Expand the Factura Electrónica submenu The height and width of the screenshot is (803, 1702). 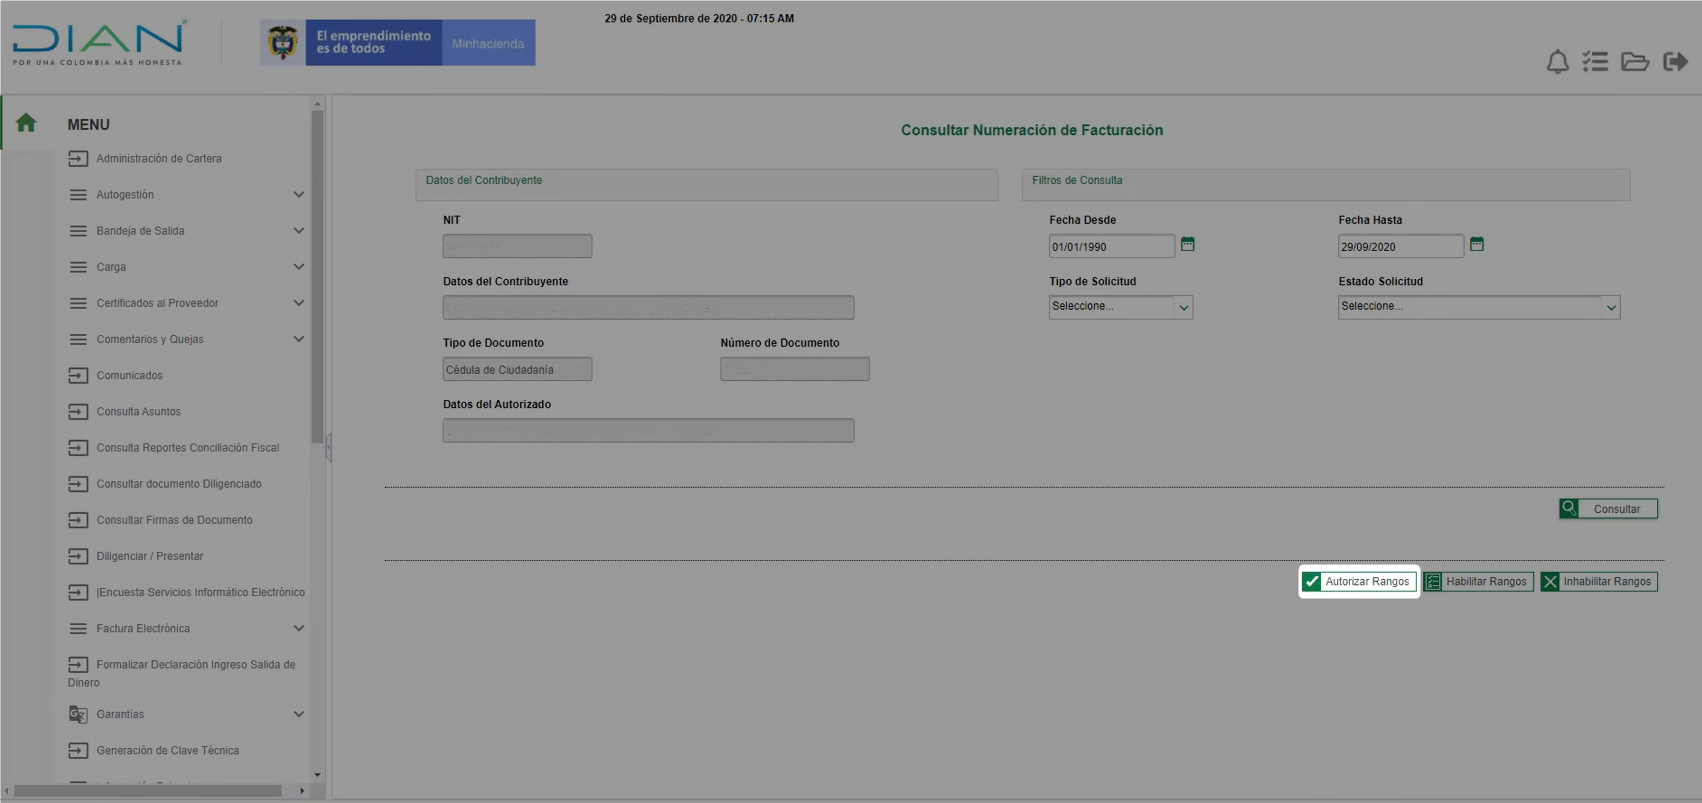[298, 629]
